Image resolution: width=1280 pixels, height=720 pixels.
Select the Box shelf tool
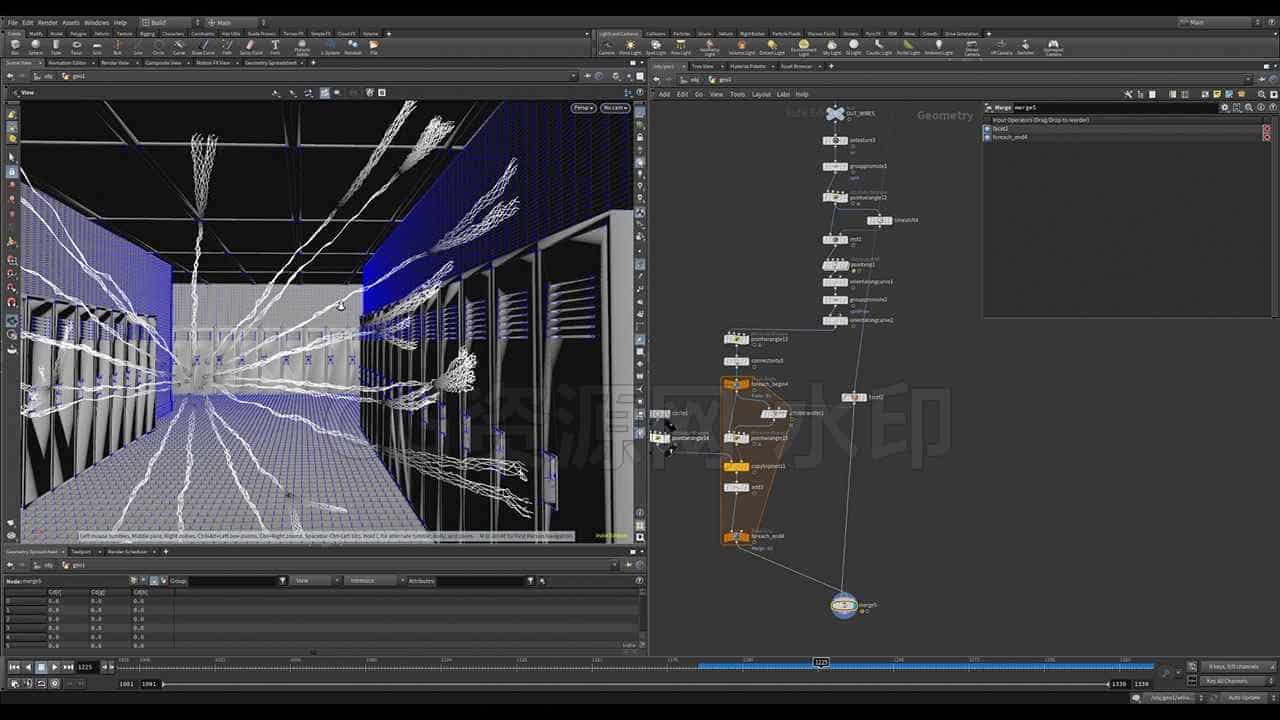pos(15,46)
